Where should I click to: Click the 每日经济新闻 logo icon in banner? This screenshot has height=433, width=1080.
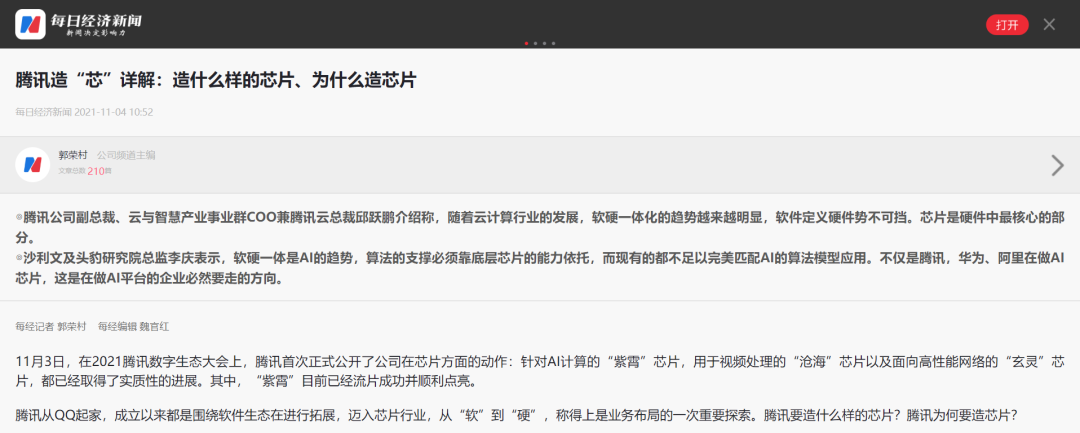(x=30, y=25)
